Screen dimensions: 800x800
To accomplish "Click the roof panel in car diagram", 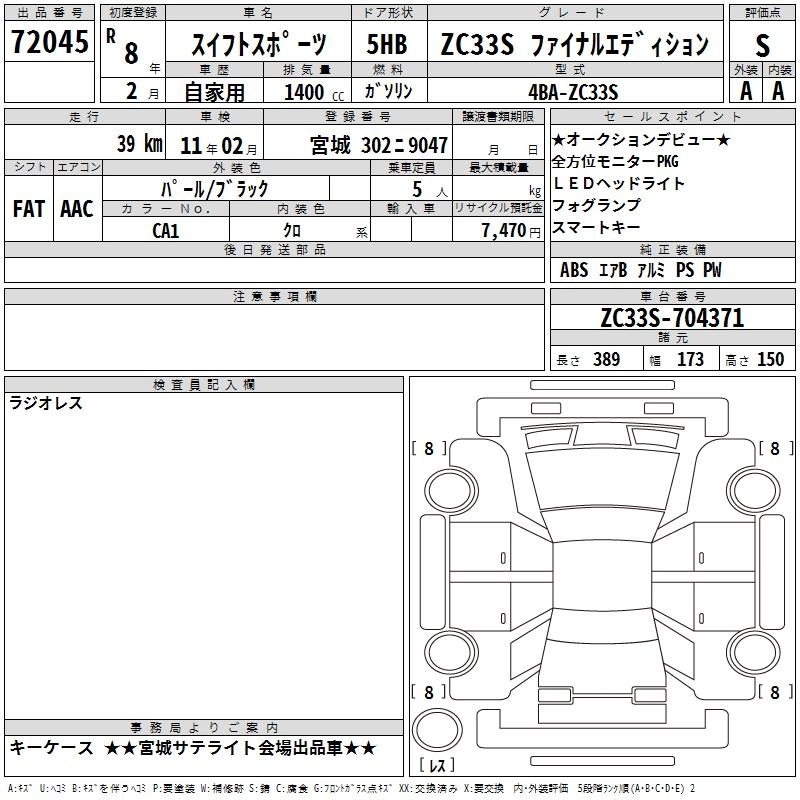I will pos(602,575).
